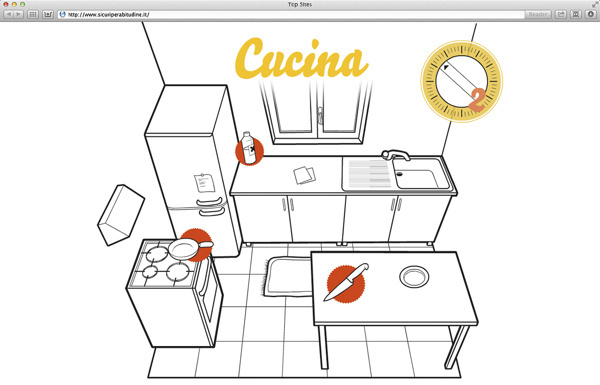Click the upper fridge door handle

click(209, 201)
